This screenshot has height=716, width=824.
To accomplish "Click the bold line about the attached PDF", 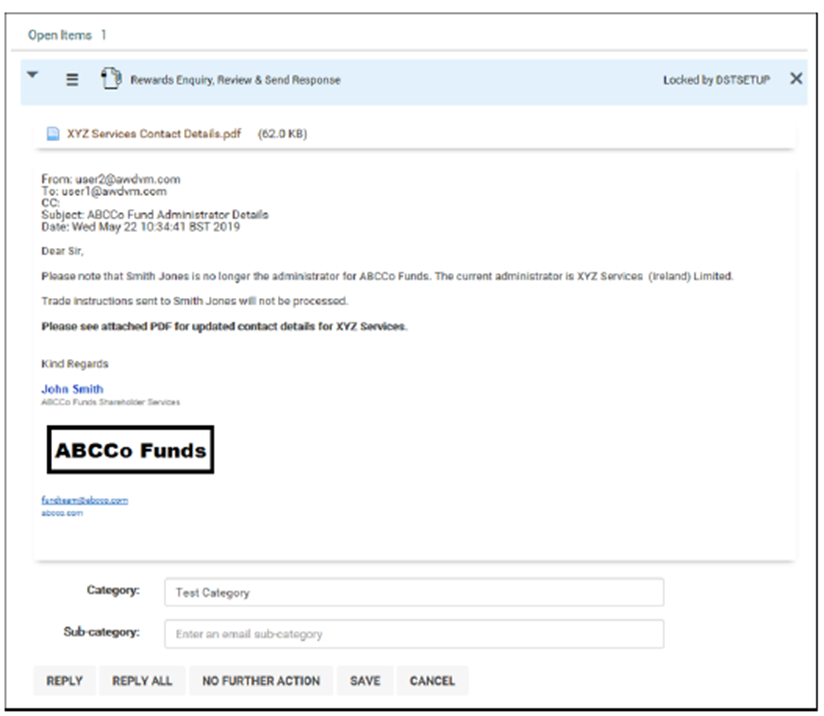I will 224,326.
